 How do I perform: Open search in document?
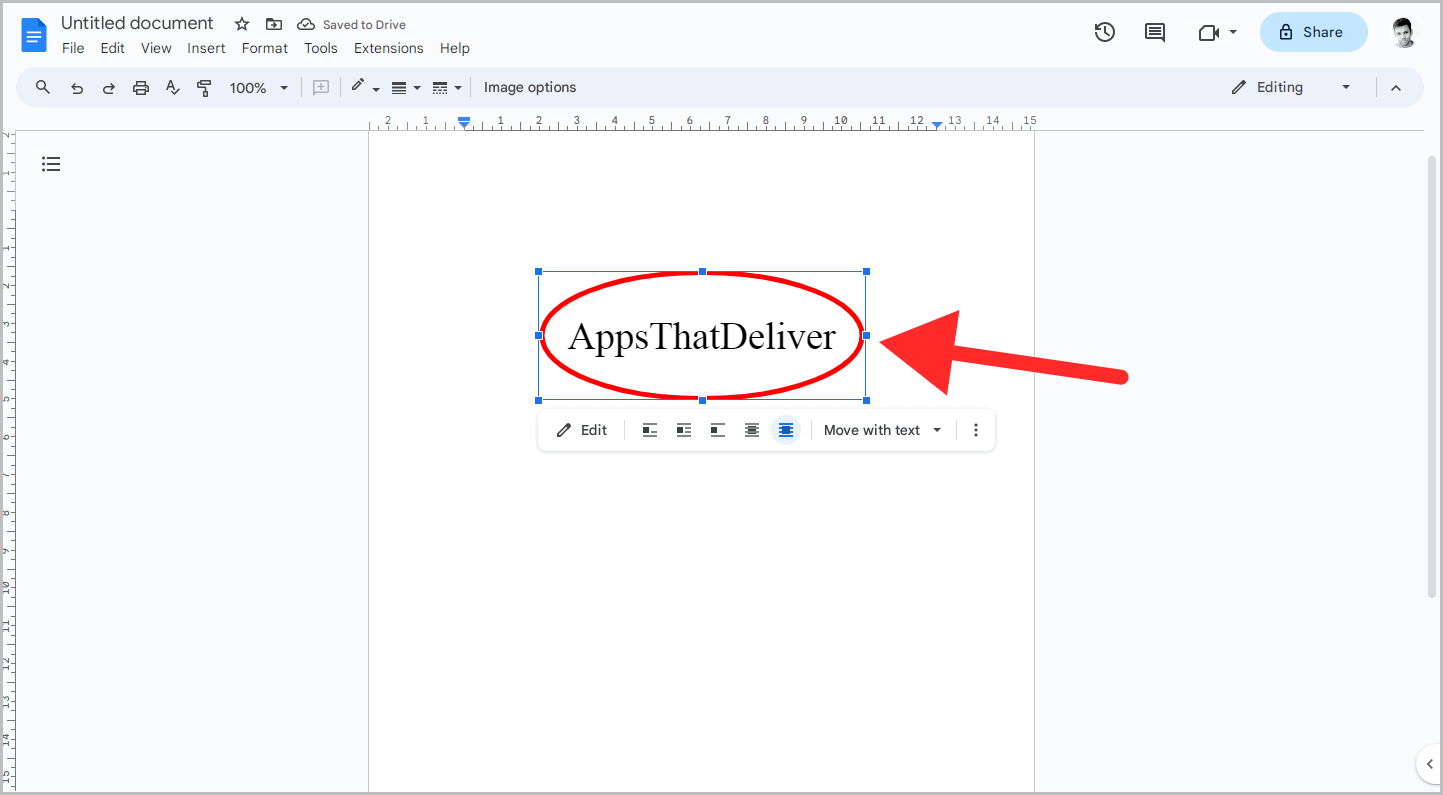tap(42, 87)
